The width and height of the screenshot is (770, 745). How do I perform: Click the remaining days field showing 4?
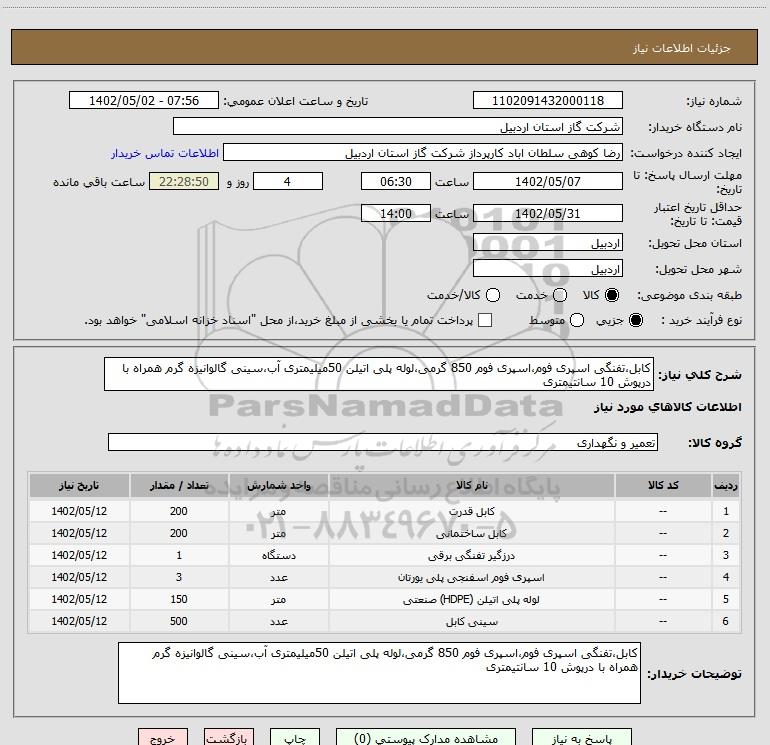(x=288, y=182)
